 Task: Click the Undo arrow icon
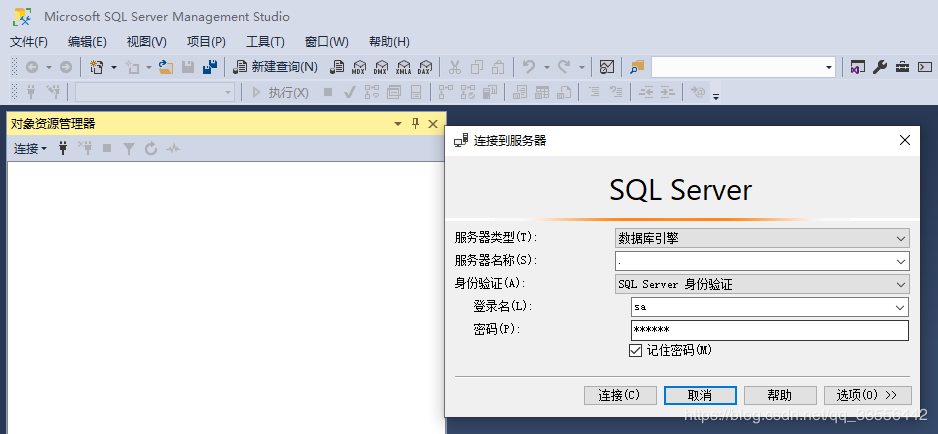[529, 67]
